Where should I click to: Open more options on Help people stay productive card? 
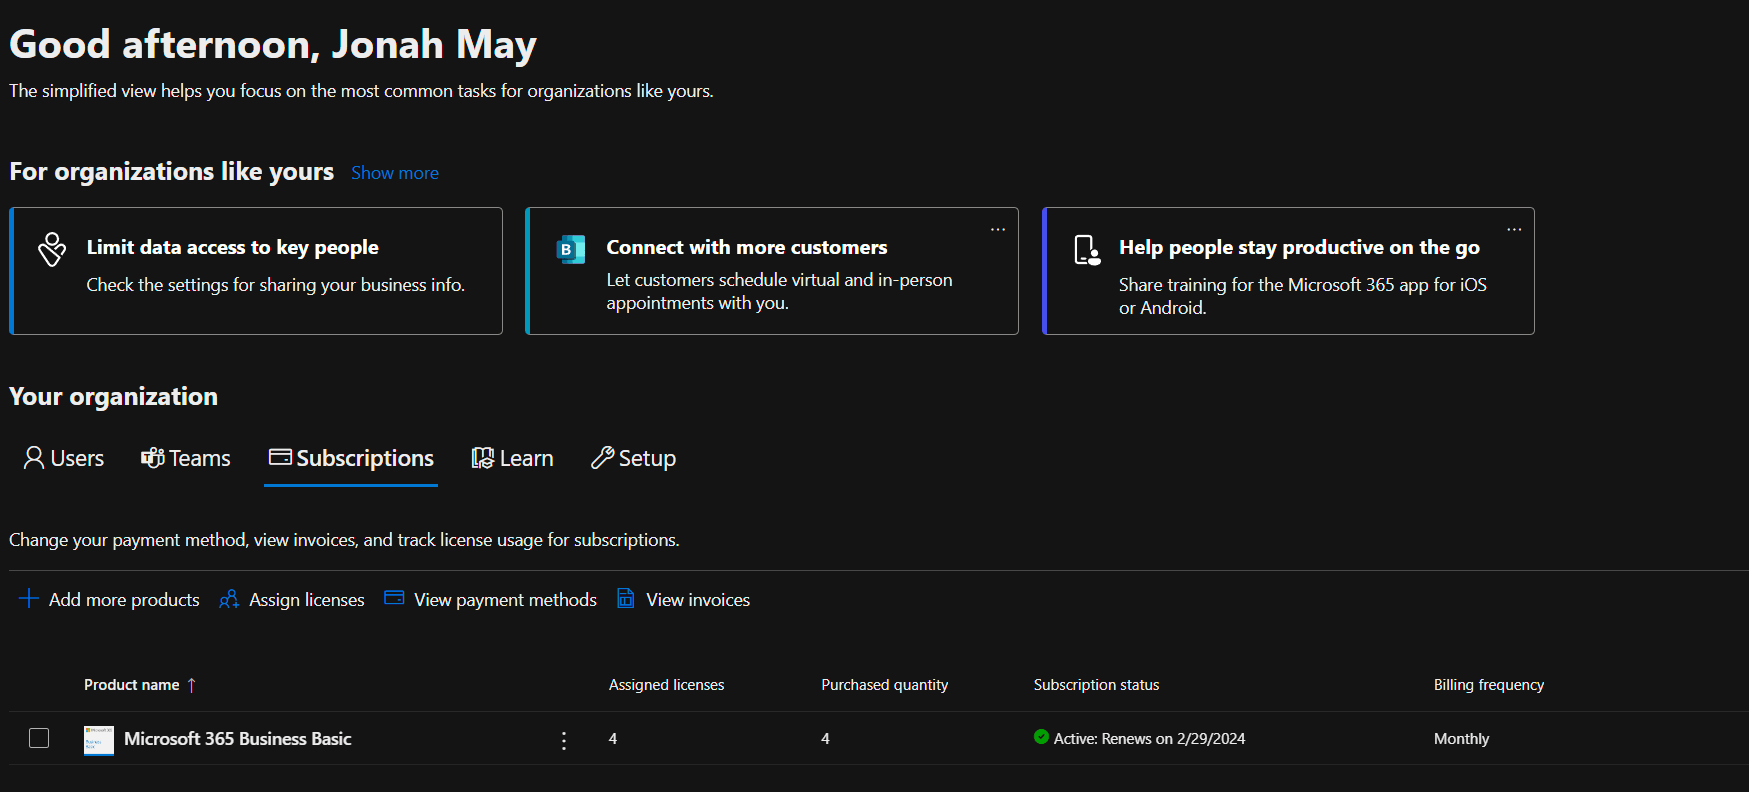pyautogui.click(x=1514, y=229)
